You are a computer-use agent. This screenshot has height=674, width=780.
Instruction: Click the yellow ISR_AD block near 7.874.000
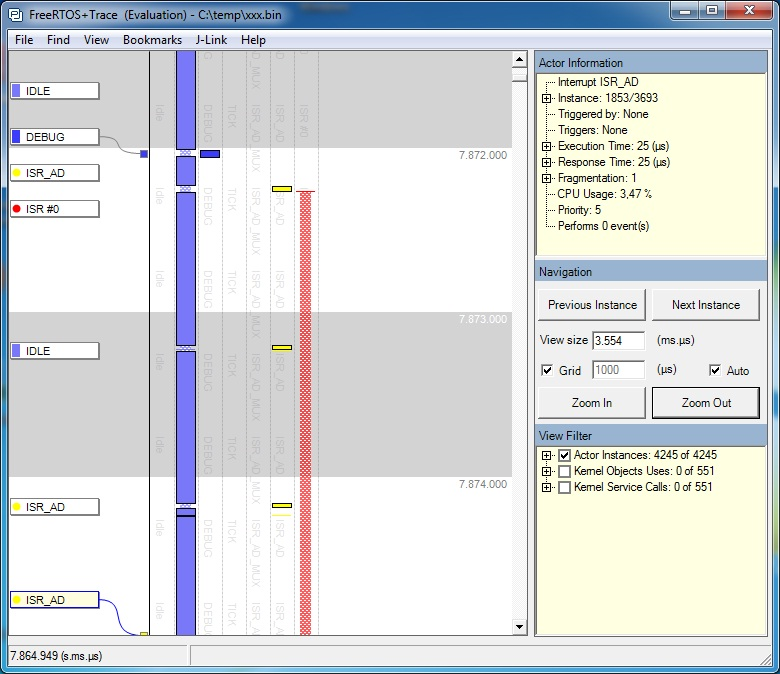pos(282,505)
